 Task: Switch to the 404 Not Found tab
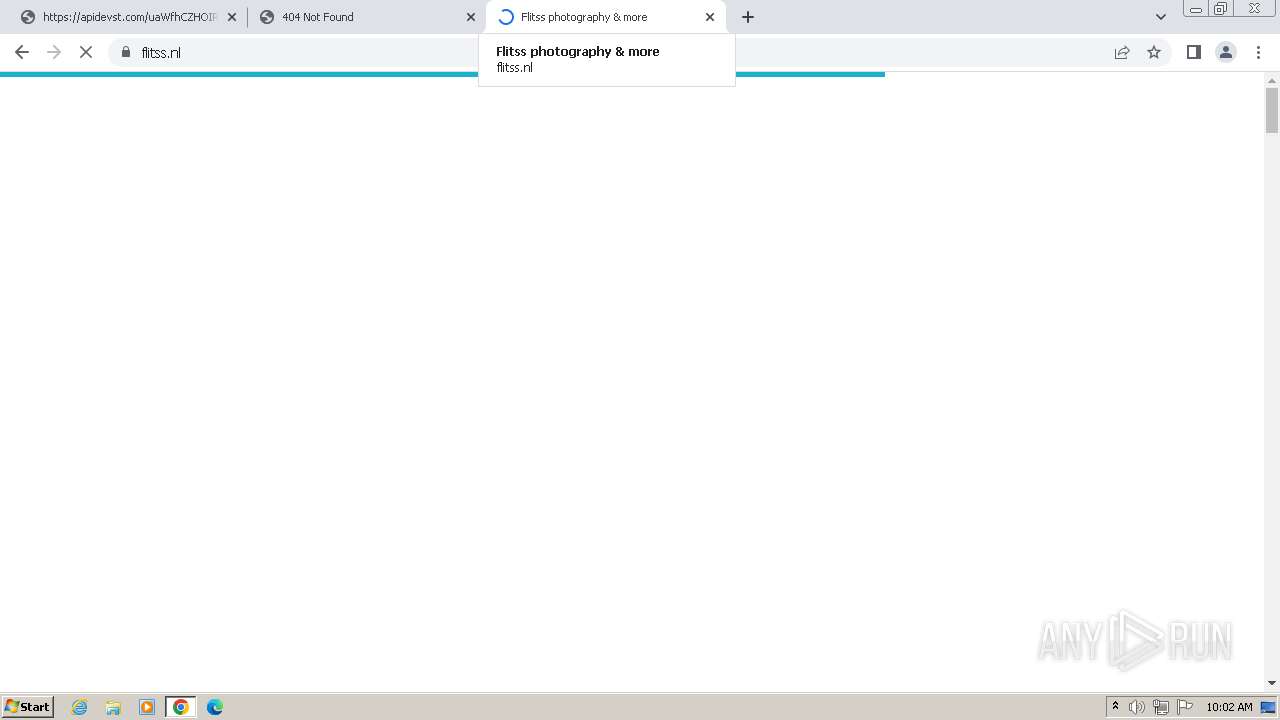pyautogui.click(x=365, y=17)
